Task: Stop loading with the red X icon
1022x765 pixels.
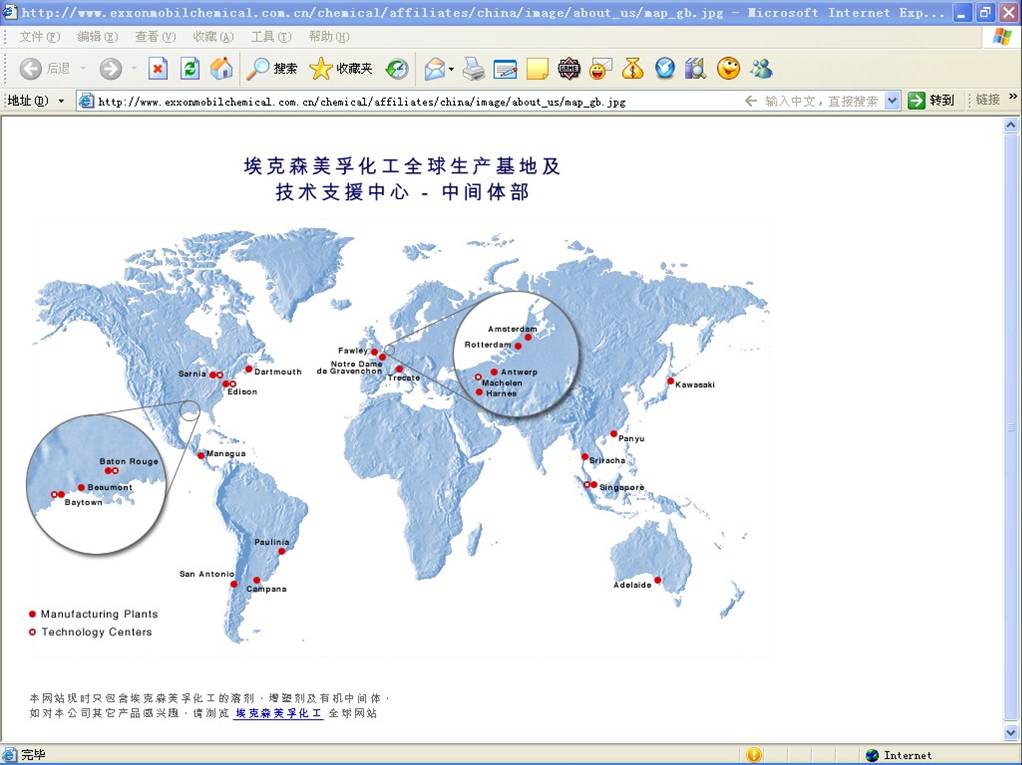Action: tap(158, 68)
